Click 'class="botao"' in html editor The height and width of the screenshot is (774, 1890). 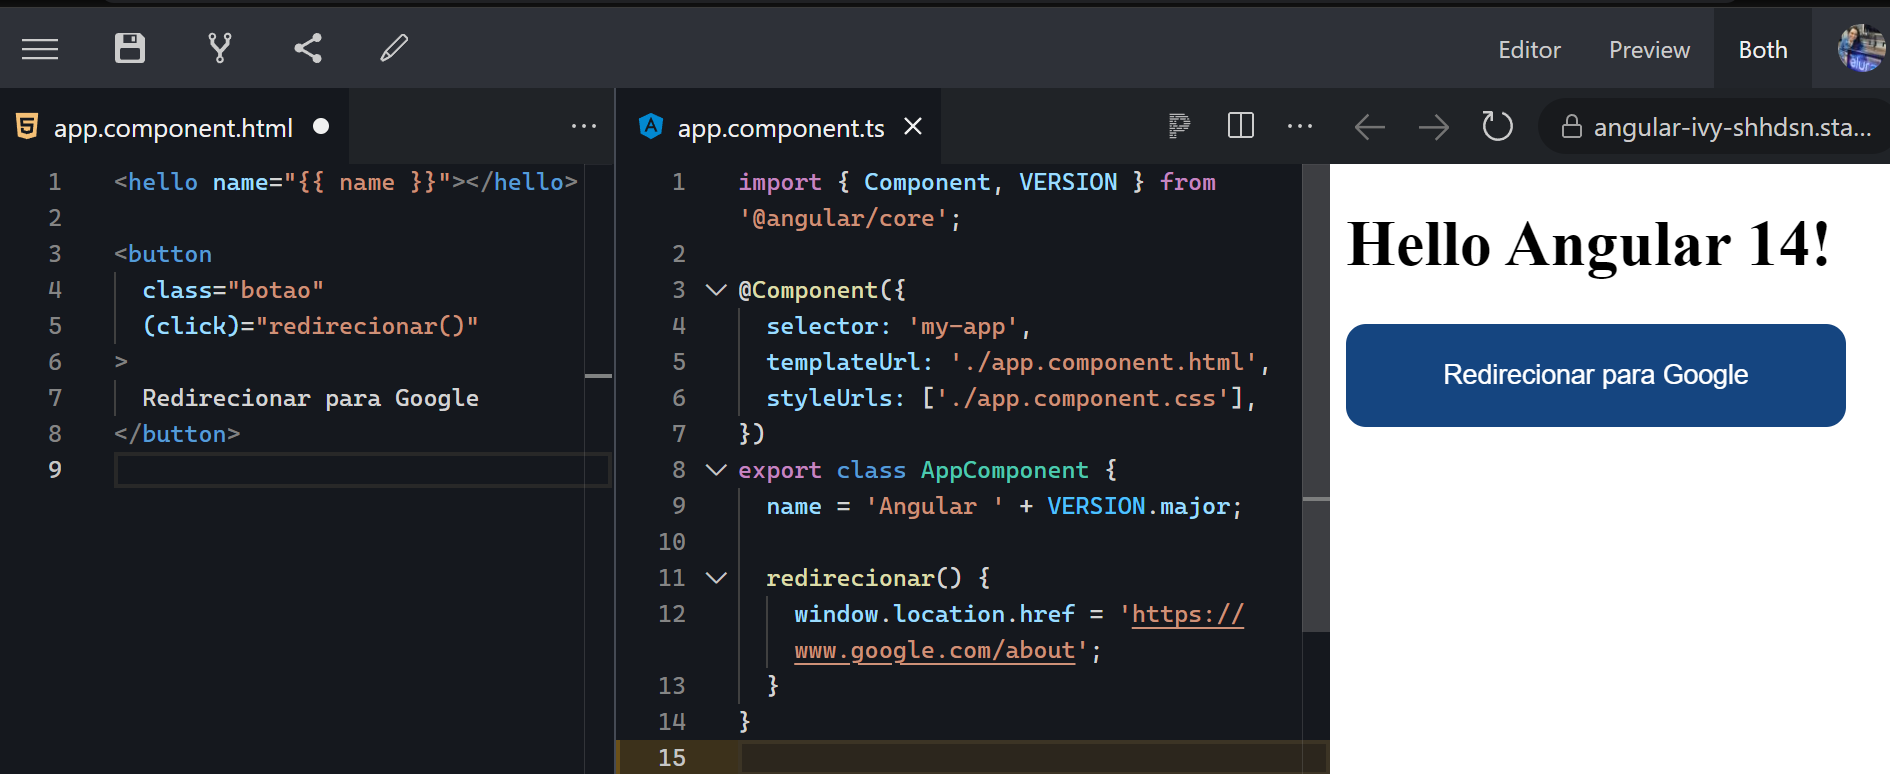(x=233, y=290)
